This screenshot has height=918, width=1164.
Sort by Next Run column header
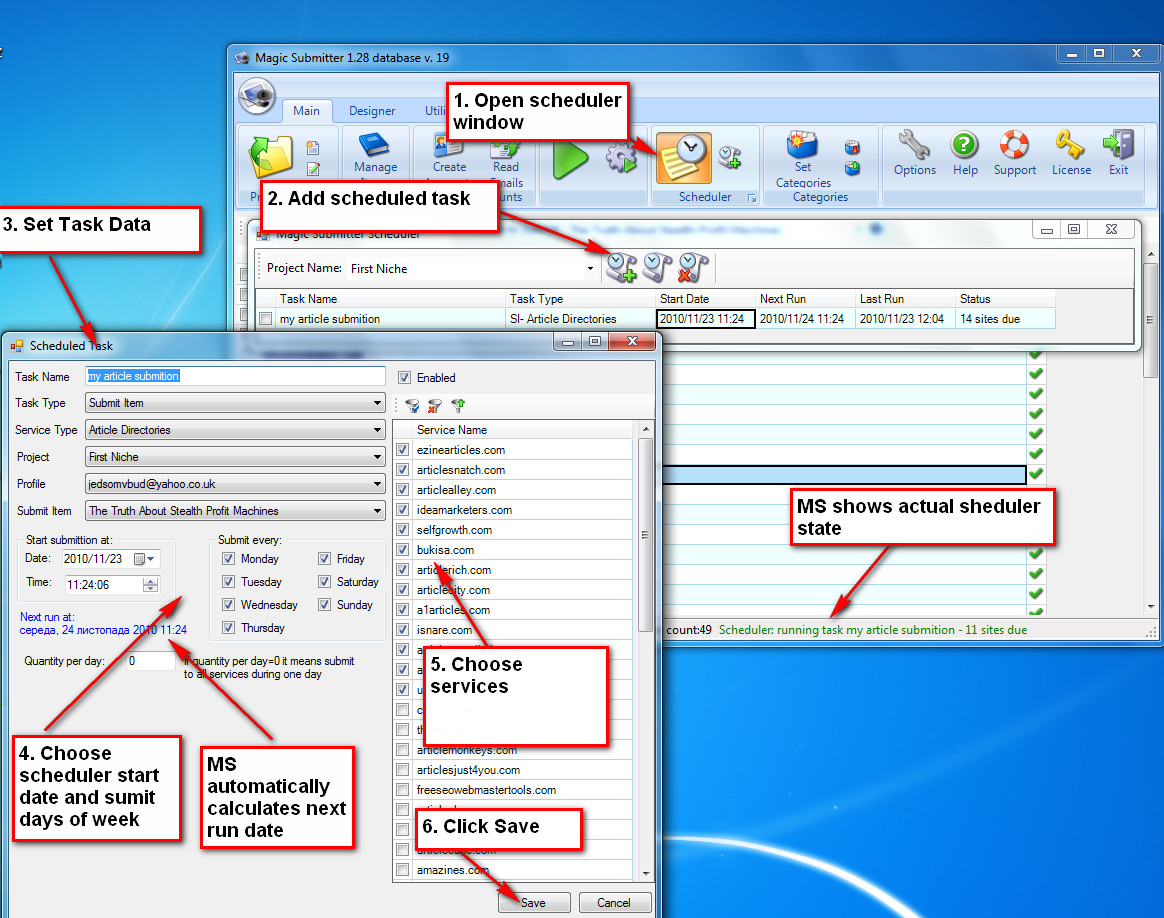(x=805, y=299)
